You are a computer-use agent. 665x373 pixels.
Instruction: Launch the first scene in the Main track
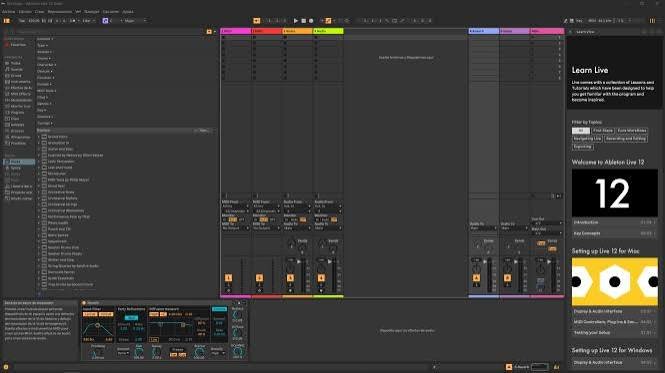pos(559,38)
